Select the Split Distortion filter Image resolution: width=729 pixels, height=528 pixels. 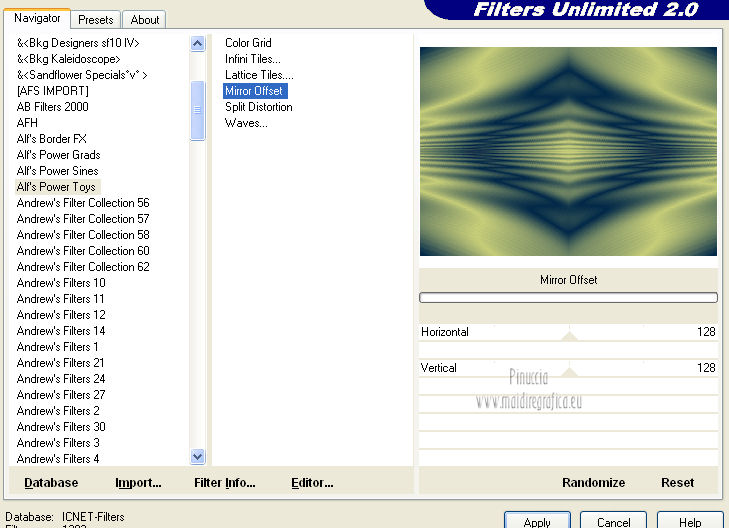point(259,107)
